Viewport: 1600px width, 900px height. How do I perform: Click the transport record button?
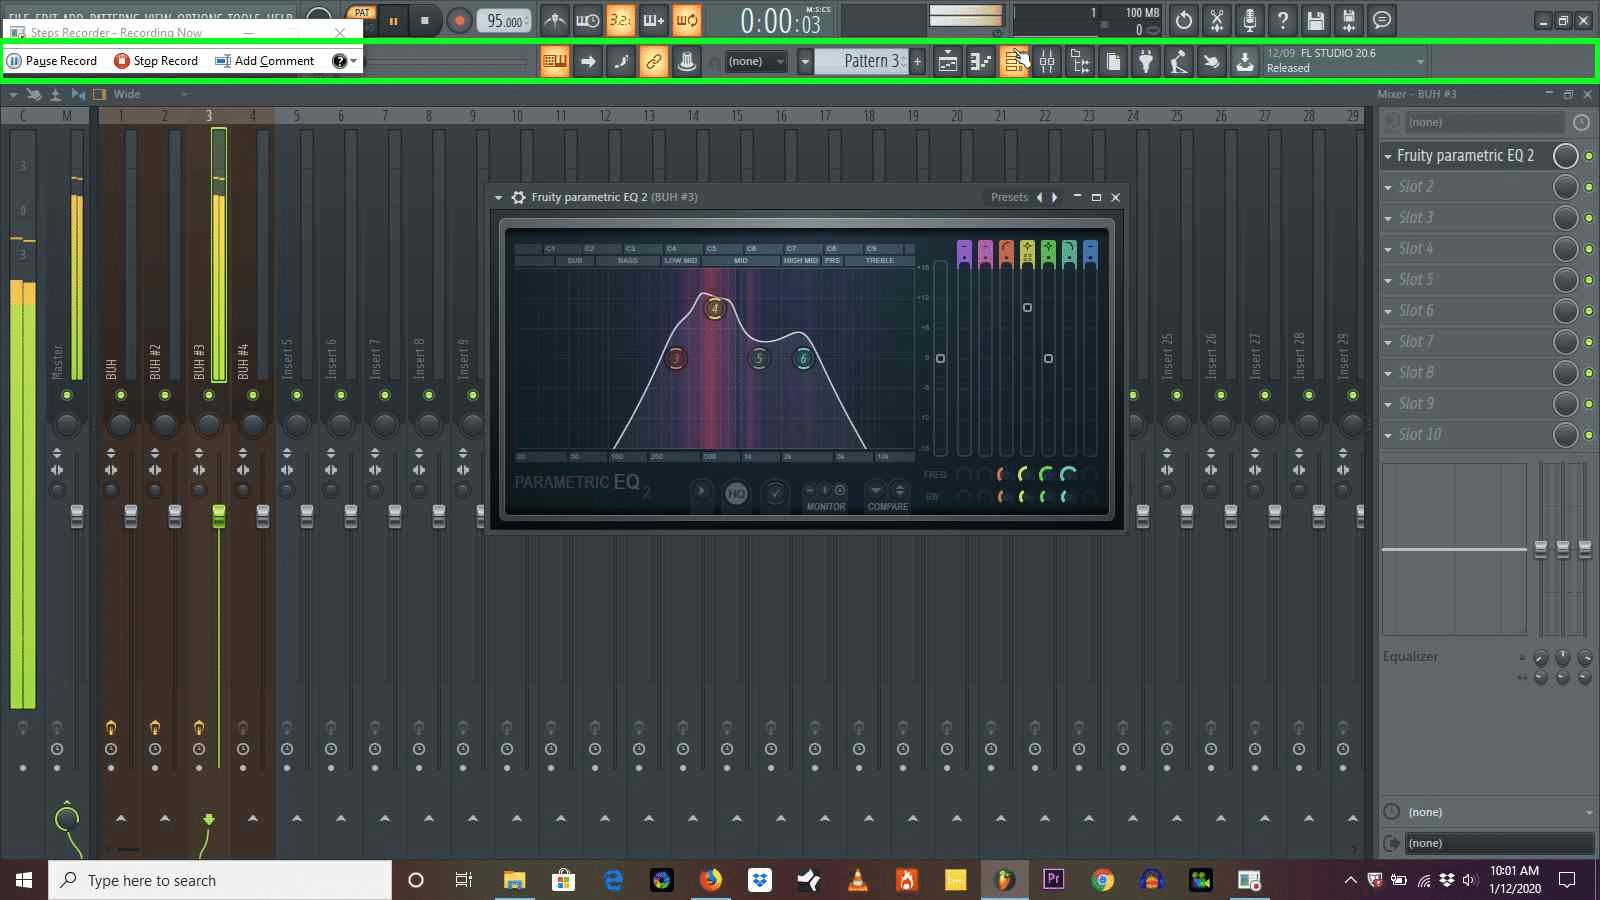point(459,20)
